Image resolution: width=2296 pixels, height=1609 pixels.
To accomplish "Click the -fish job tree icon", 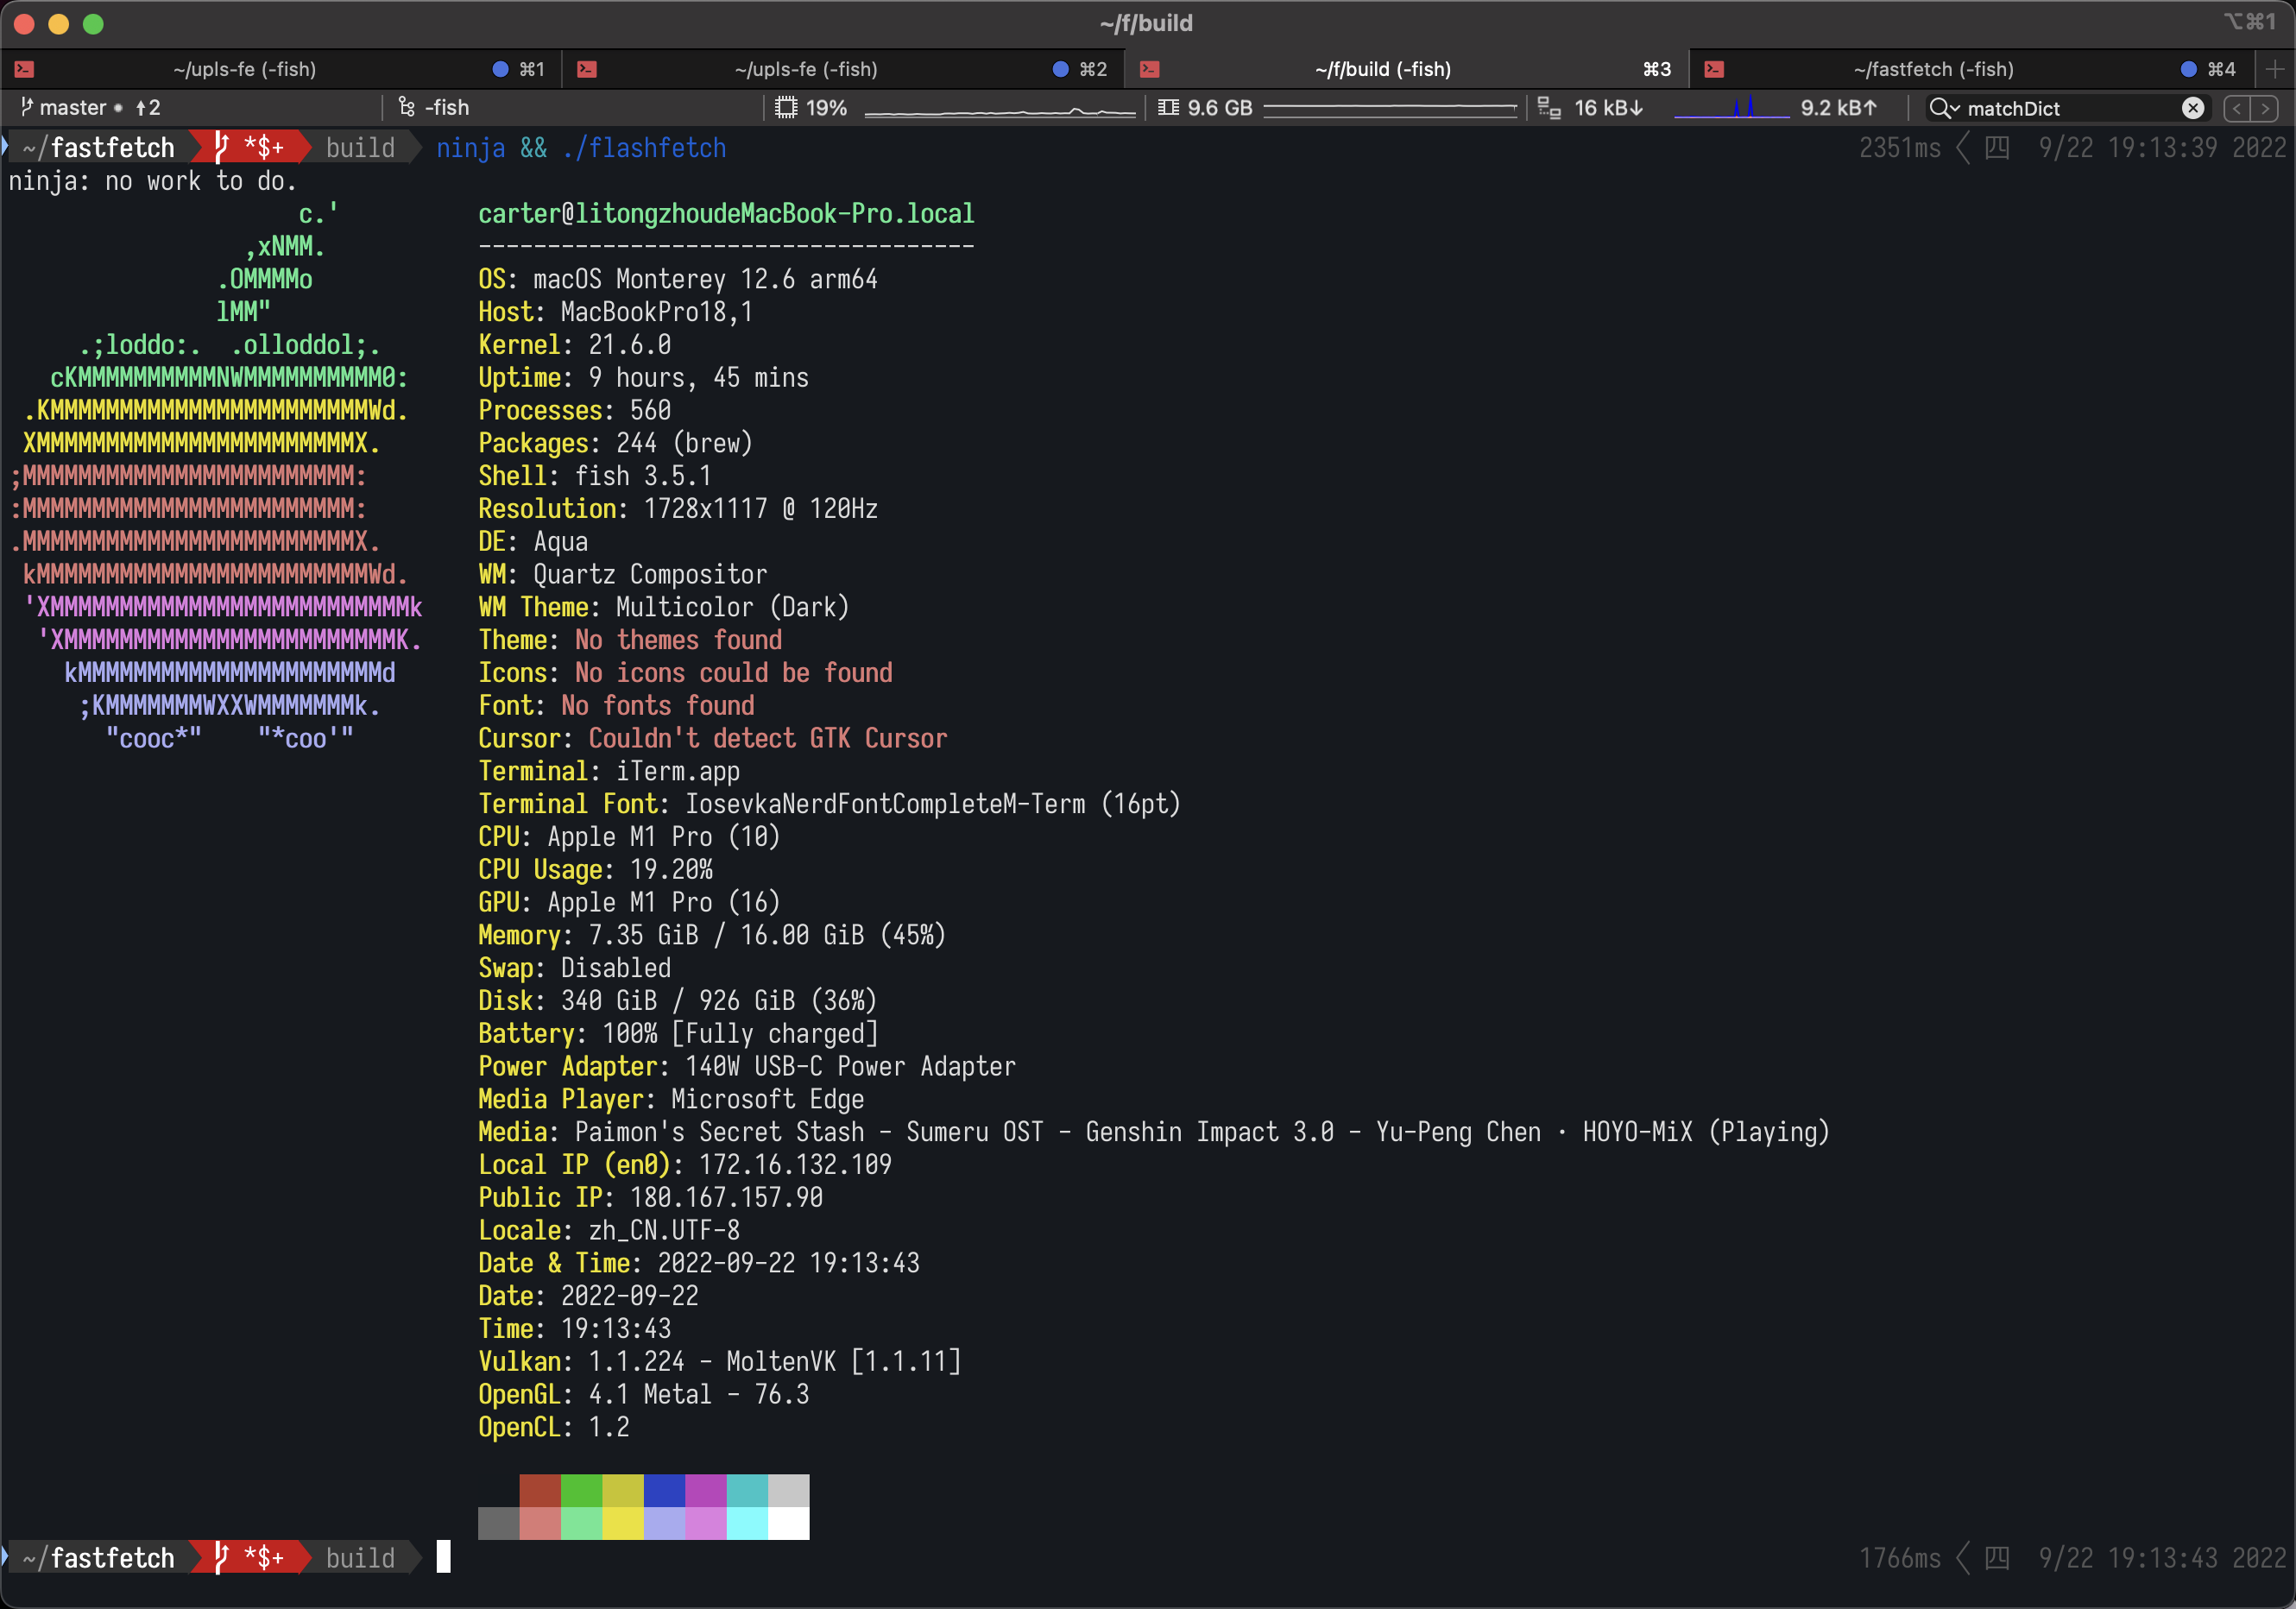I will [x=406, y=107].
